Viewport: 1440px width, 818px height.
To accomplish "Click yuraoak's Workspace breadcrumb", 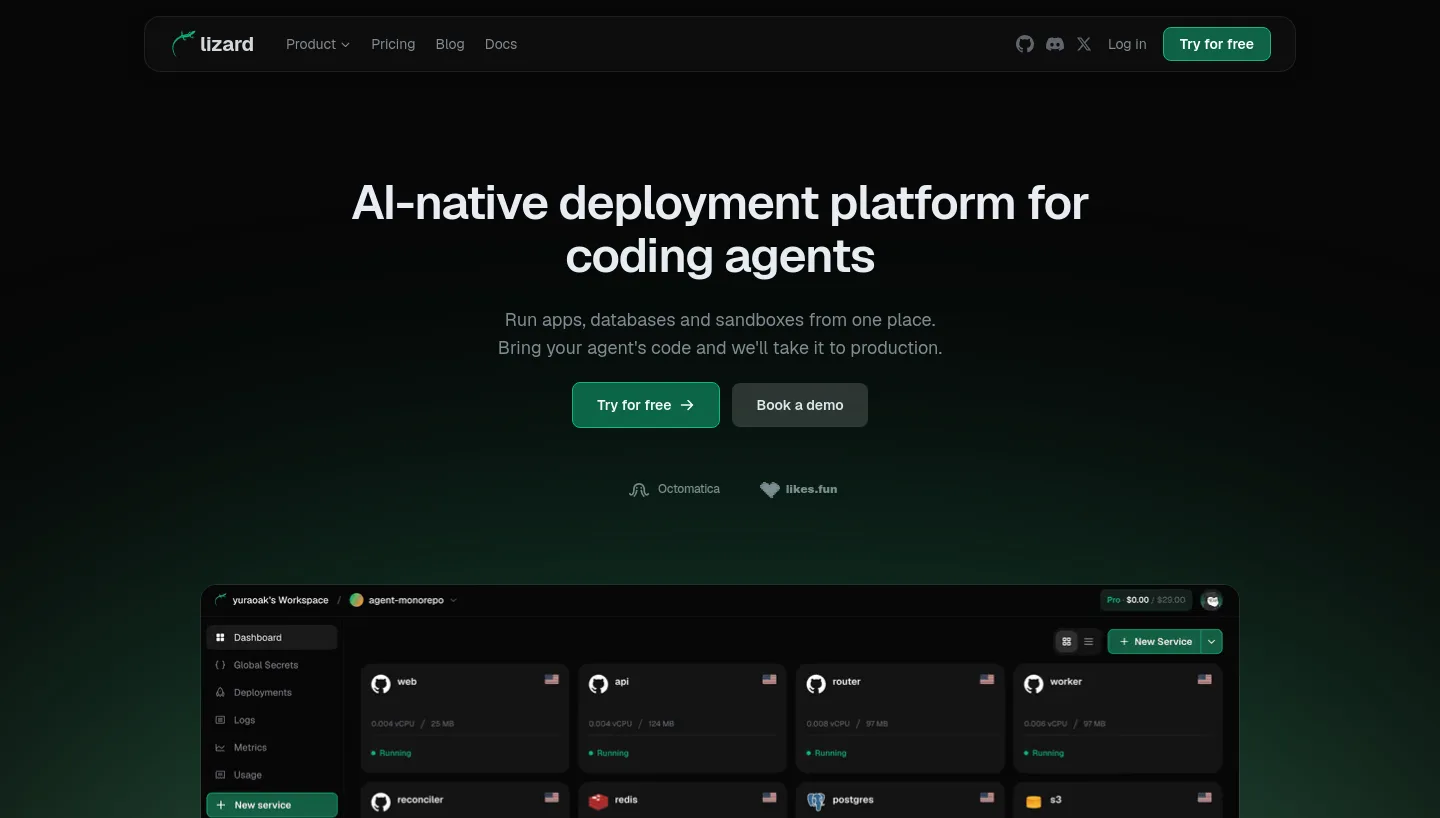I will pyautogui.click(x=280, y=600).
